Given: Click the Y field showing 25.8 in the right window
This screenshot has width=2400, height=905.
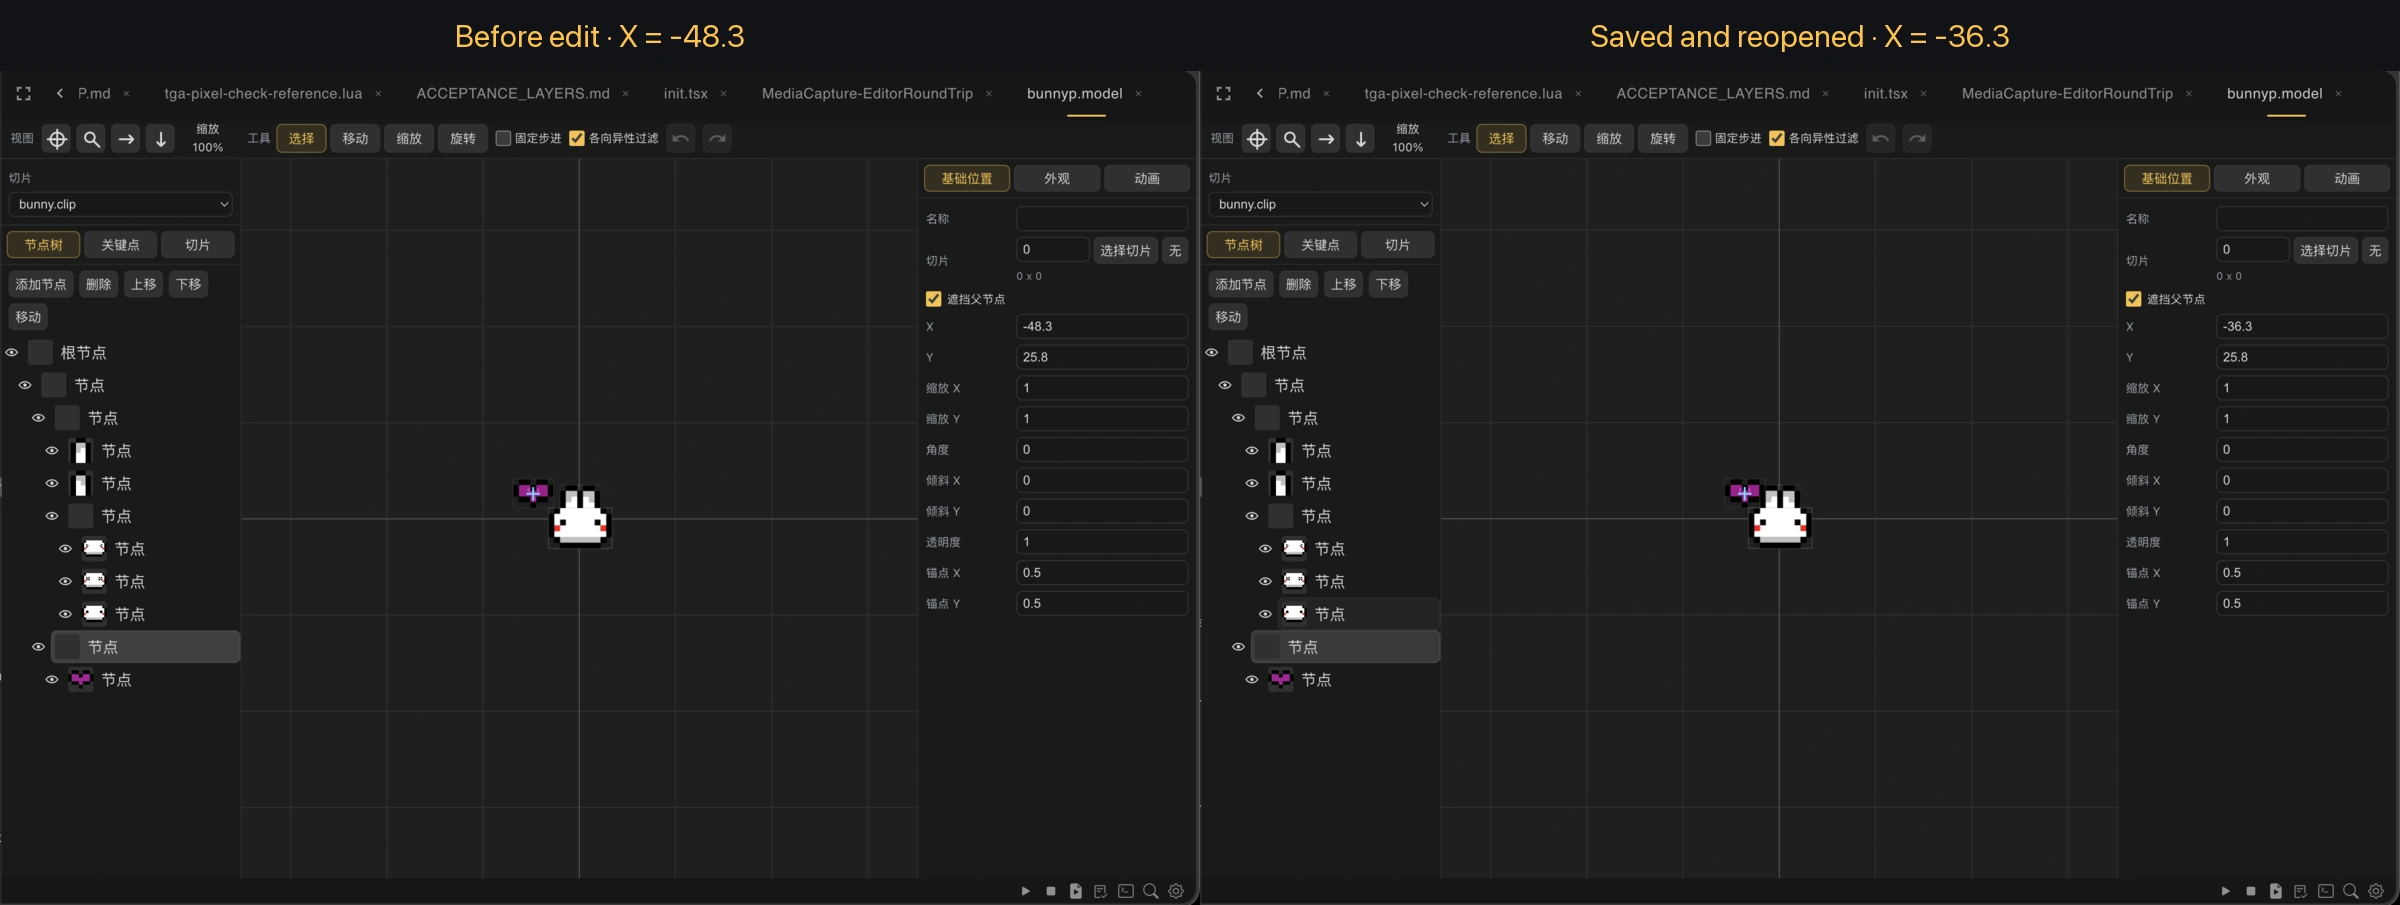Looking at the screenshot, I should click(x=2302, y=357).
